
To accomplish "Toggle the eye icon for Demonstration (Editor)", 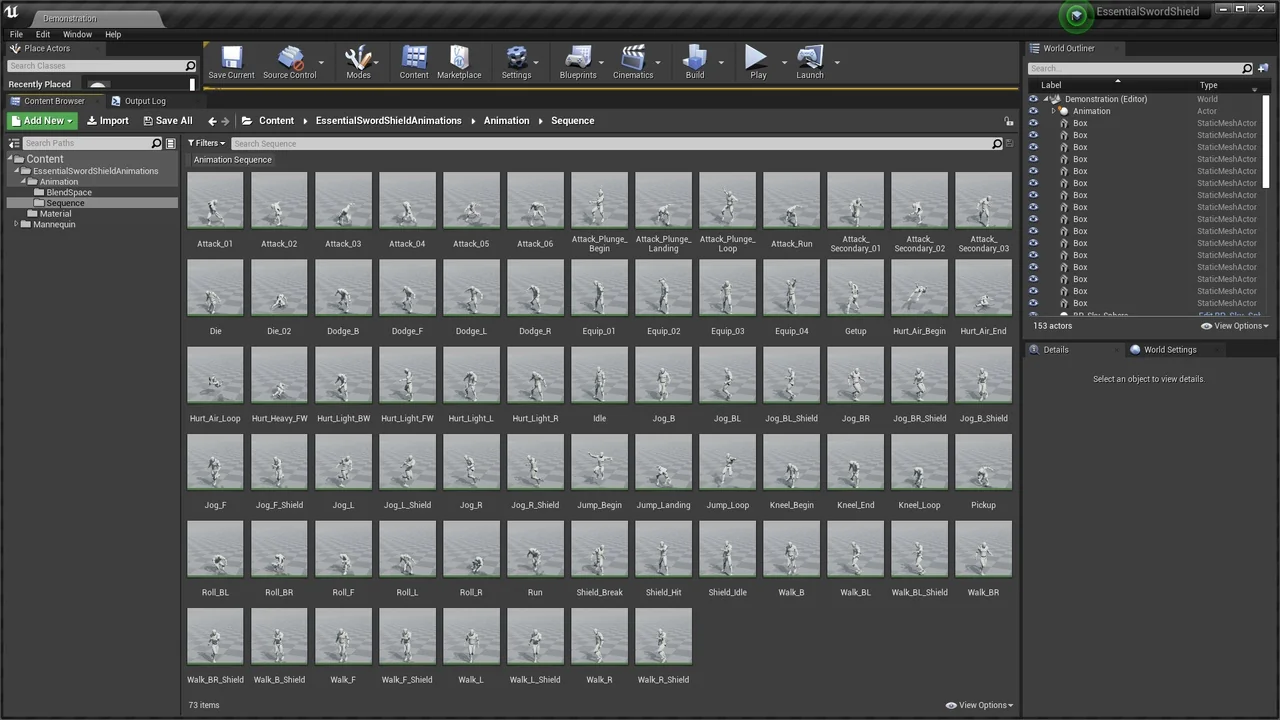I will [x=1034, y=99].
